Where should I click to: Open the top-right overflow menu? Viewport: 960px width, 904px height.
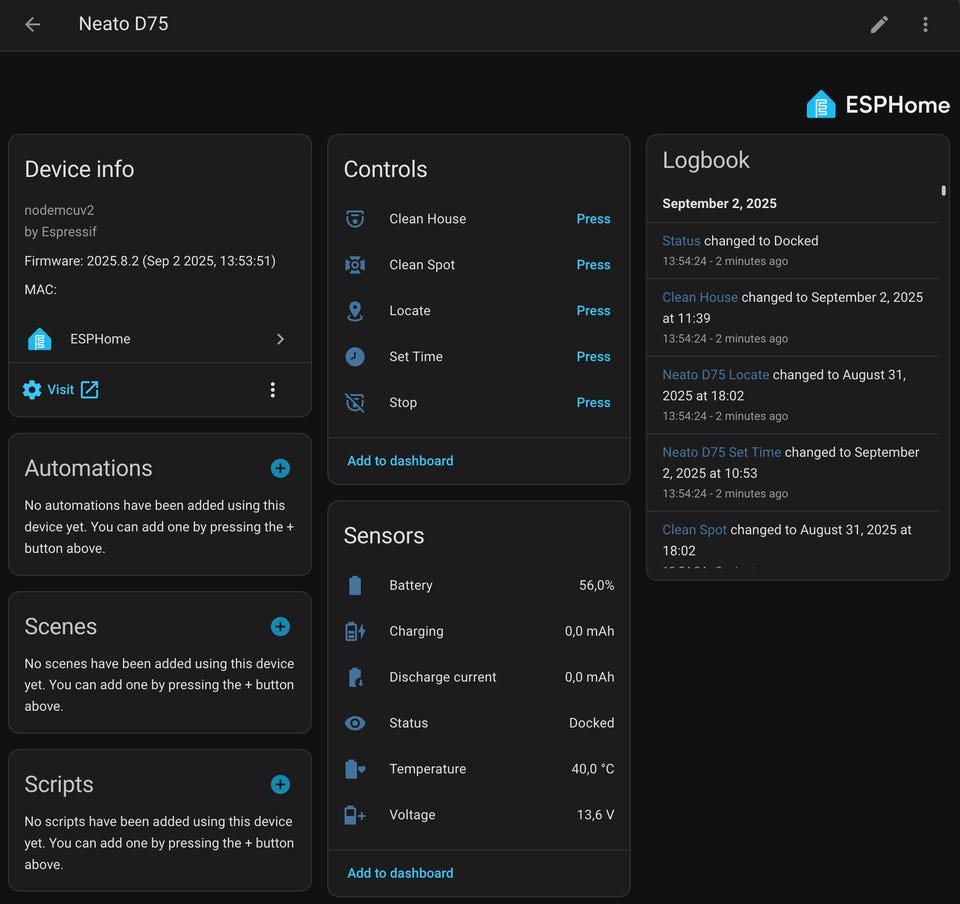click(x=925, y=24)
